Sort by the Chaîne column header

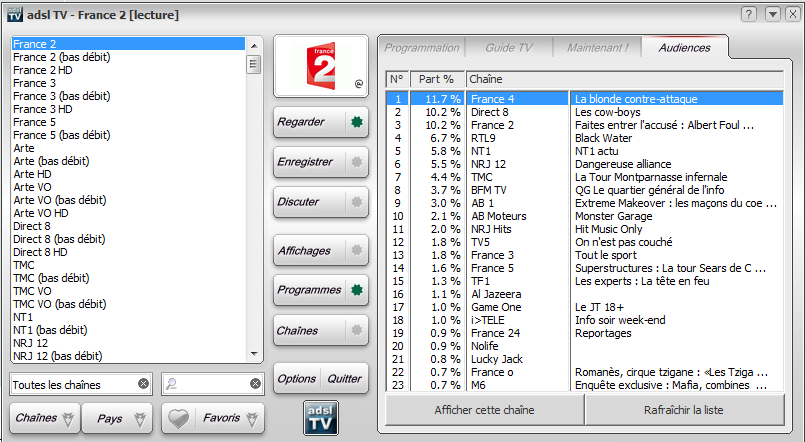[x=625, y=79]
